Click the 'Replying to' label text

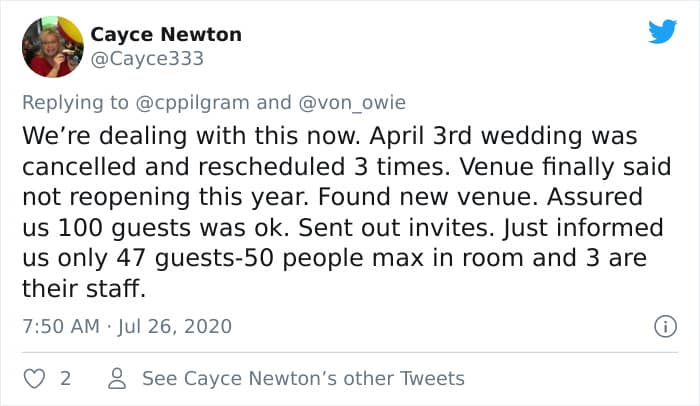[76, 102]
